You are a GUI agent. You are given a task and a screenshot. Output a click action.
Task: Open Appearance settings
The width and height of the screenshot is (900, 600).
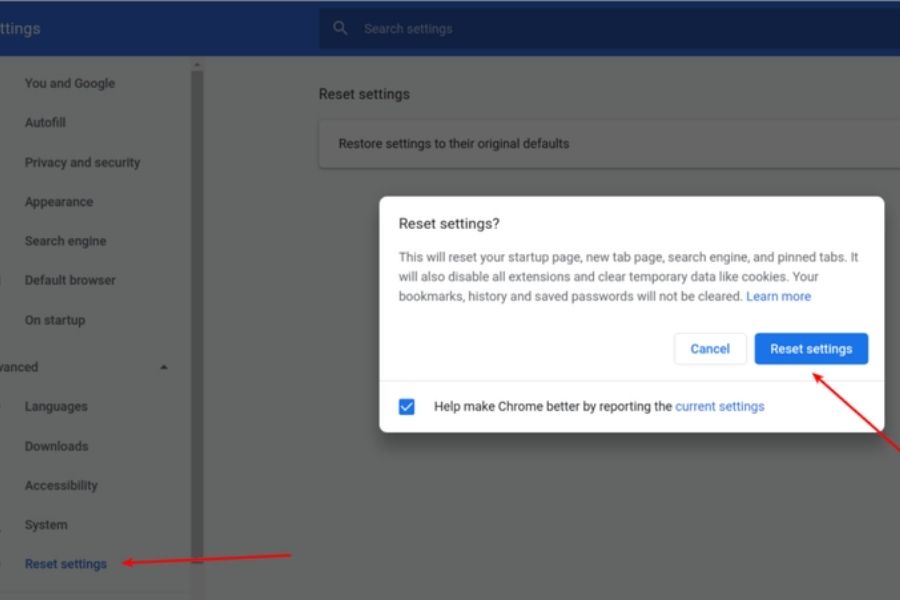[59, 202]
